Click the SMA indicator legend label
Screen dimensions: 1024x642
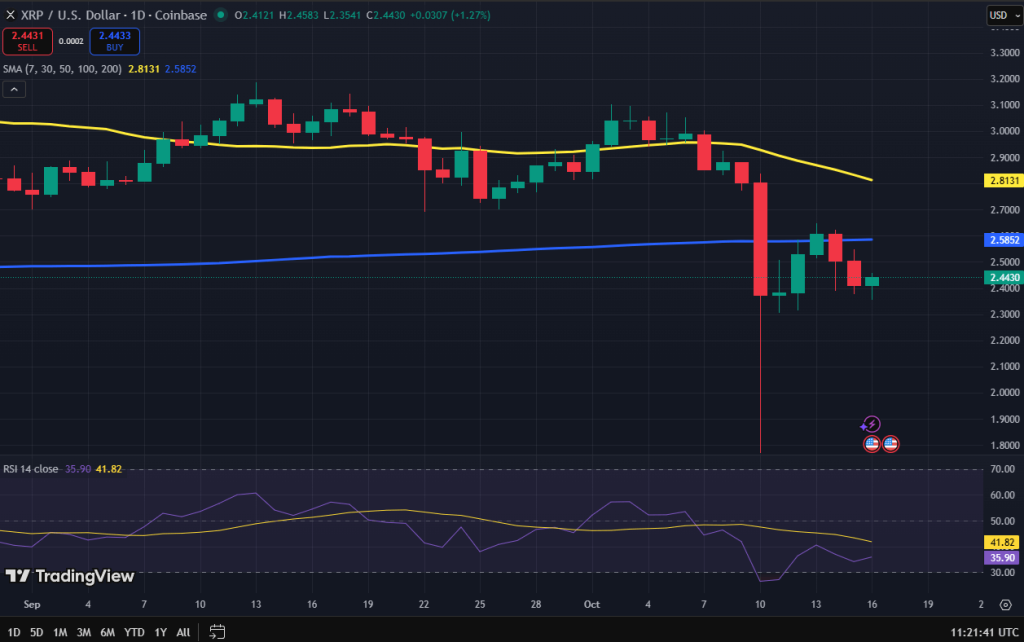60,68
